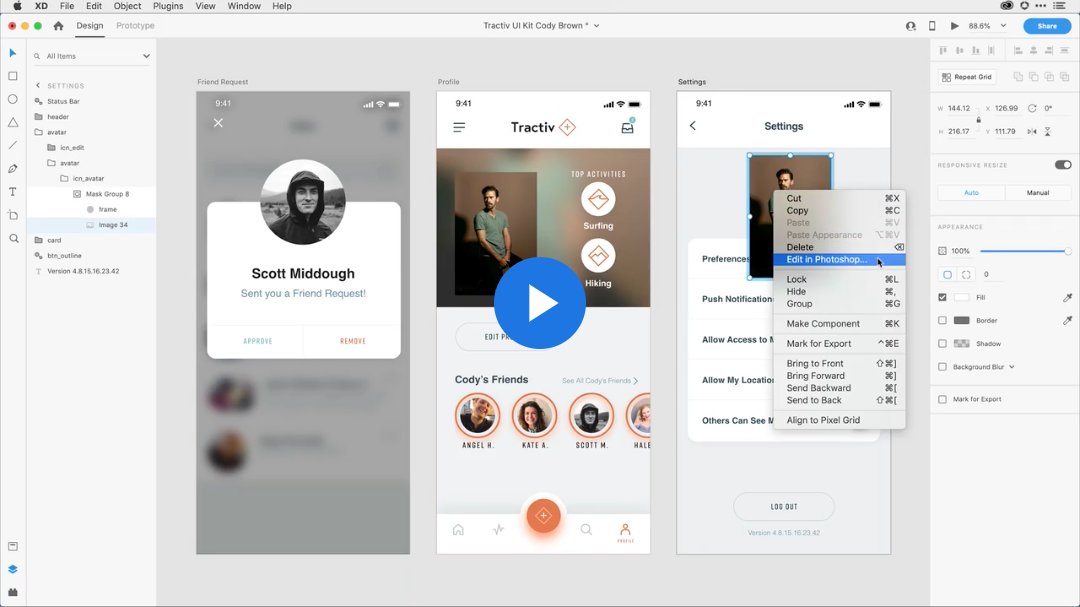Click REMOVE on friend request
The width and height of the screenshot is (1080, 607).
[353, 341]
